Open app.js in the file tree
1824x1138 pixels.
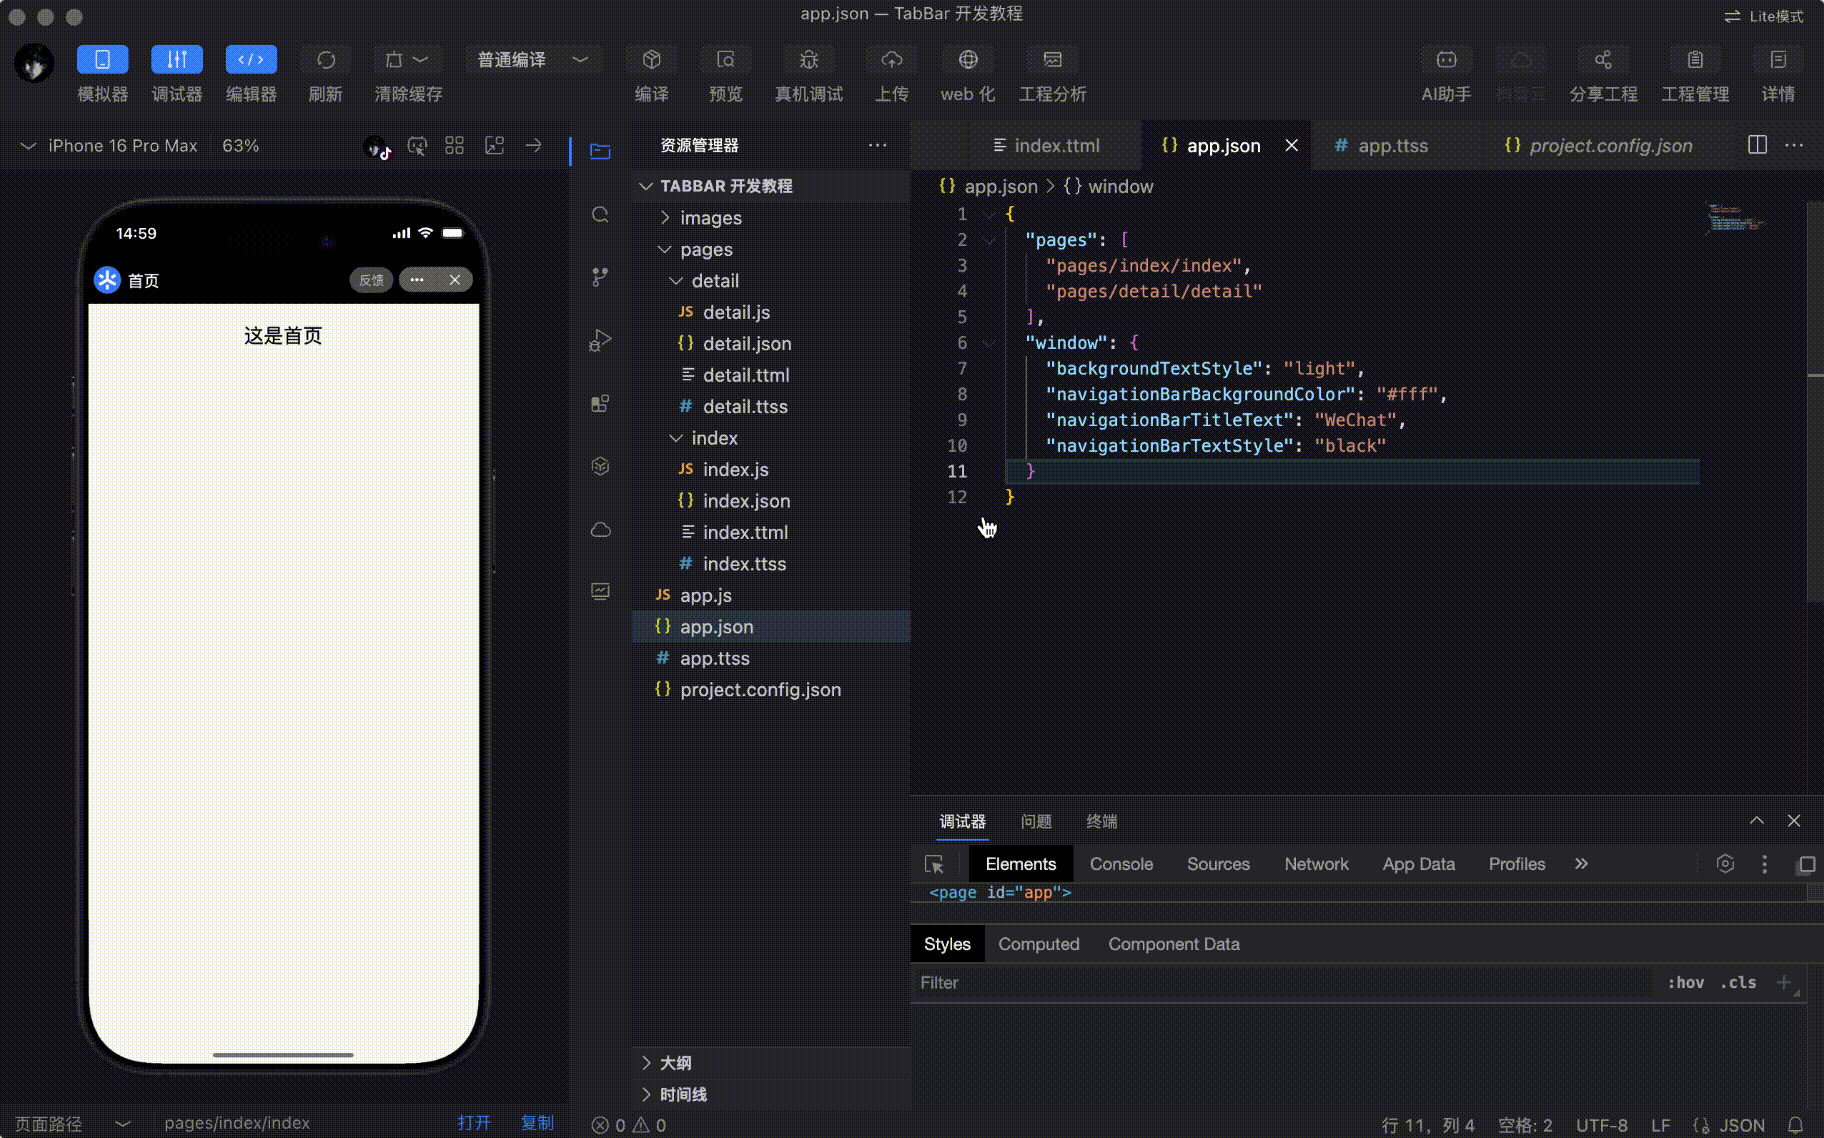tap(771, 595)
